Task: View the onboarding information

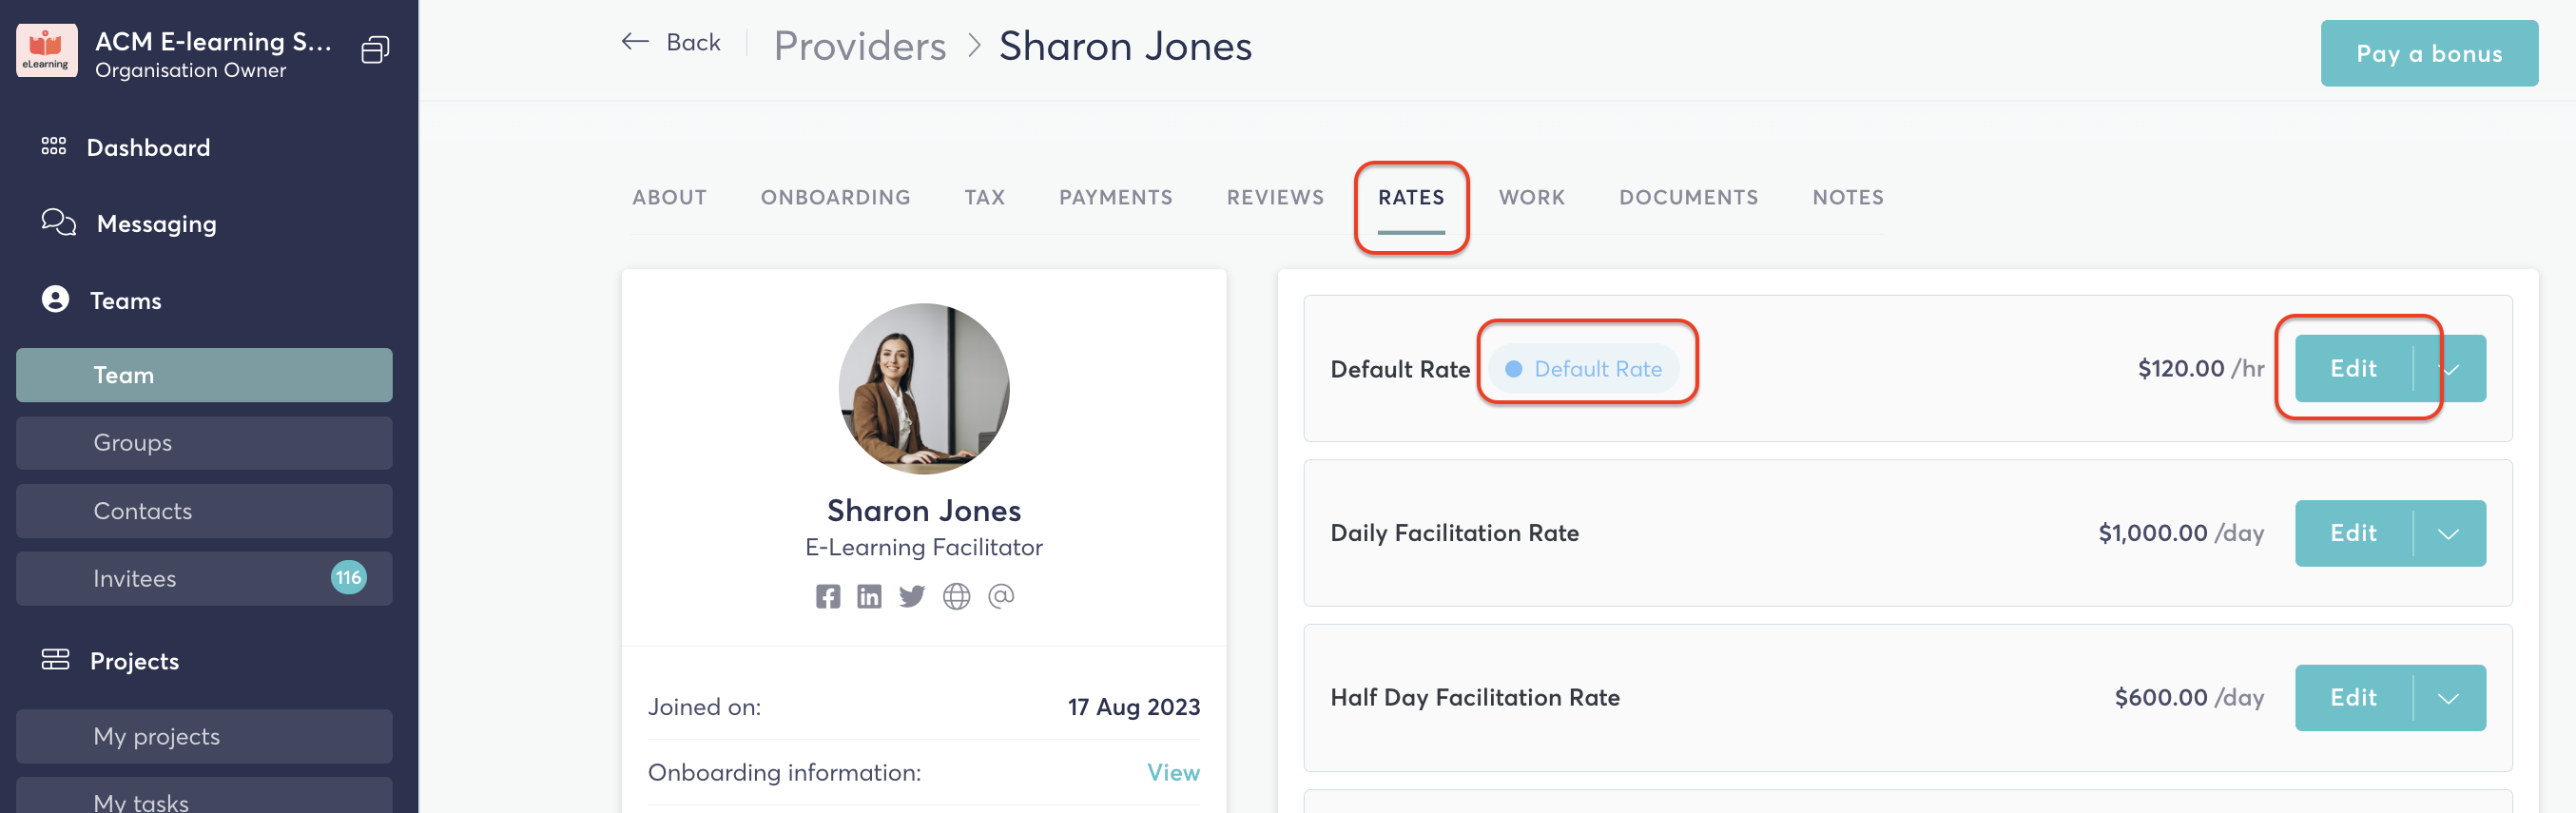Action: pyautogui.click(x=1172, y=772)
